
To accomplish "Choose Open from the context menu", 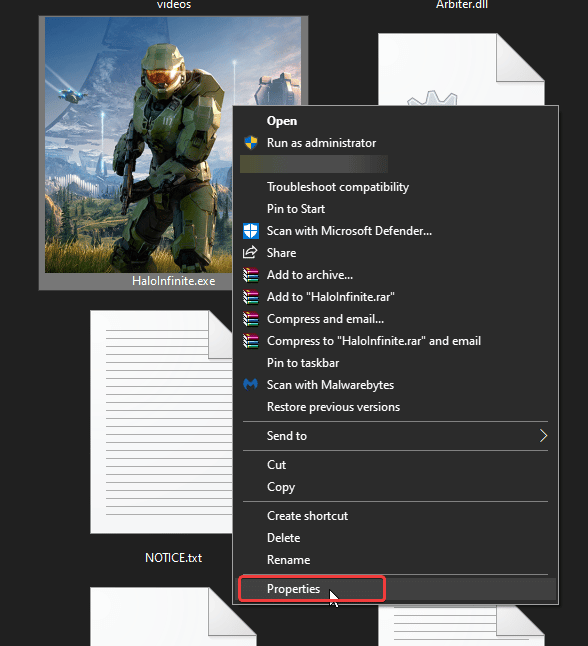I will (282, 121).
